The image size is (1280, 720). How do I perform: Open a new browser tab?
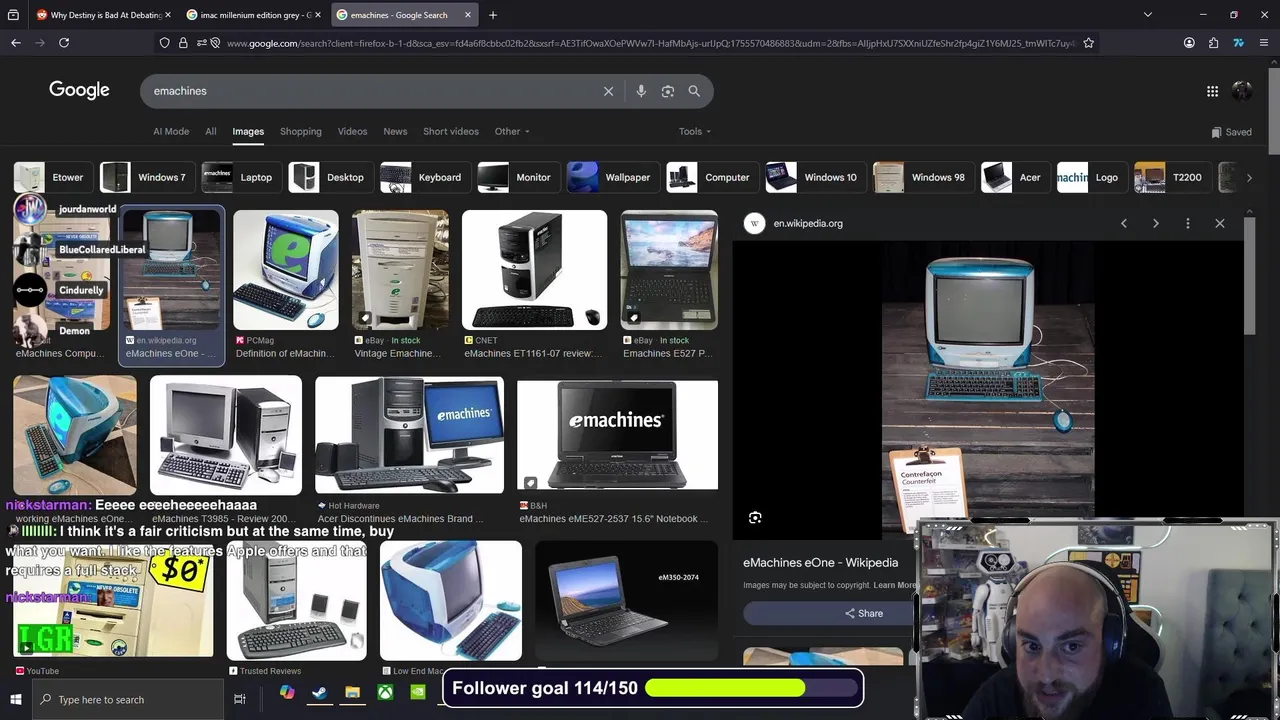pyautogui.click(x=492, y=15)
